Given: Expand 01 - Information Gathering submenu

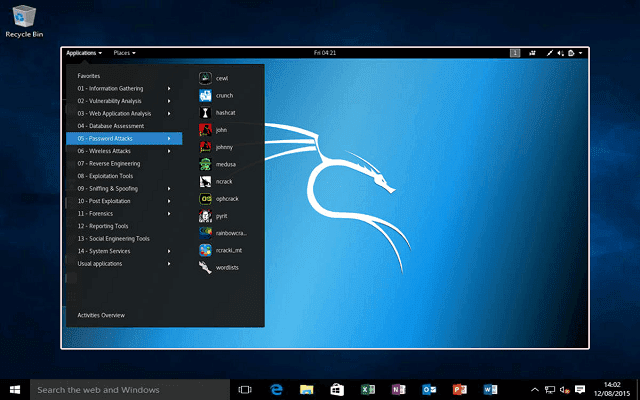Looking at the screenshot, I should 124,89.
